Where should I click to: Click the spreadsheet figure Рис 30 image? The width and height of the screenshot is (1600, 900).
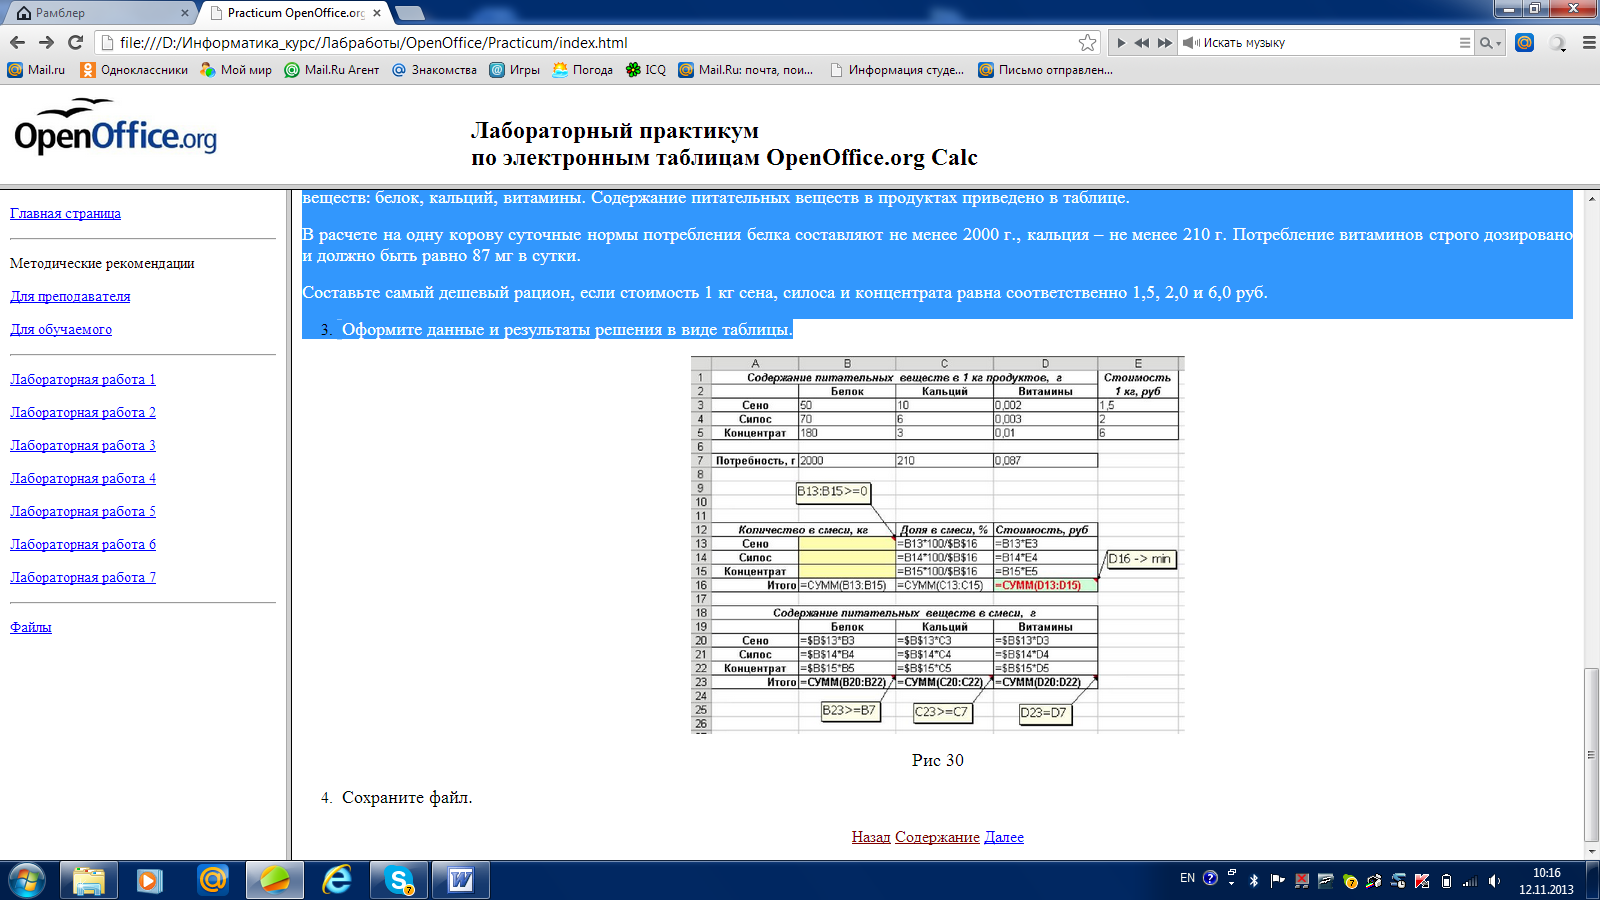[x=938, y=545]
